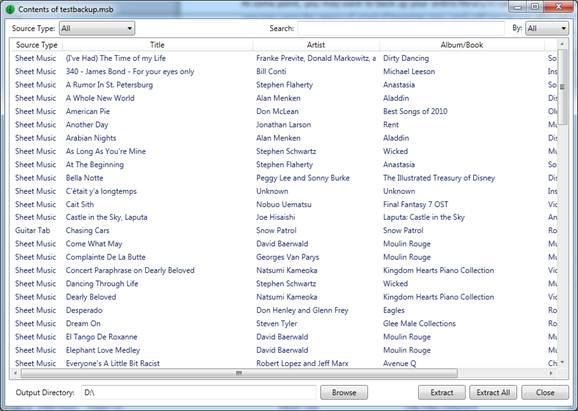Image resolution: width=578 pixels, height=411 pixels.
Task: Click the Extract button
Action: [442, 393]
